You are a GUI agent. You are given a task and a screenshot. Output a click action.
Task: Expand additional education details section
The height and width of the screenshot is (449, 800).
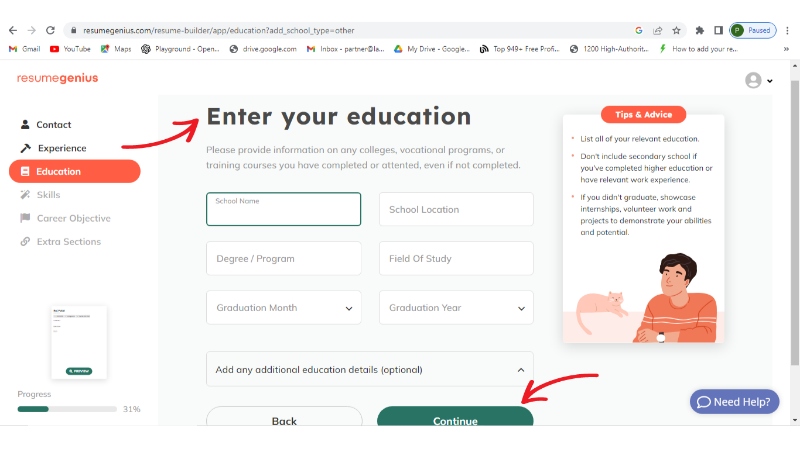370,370
